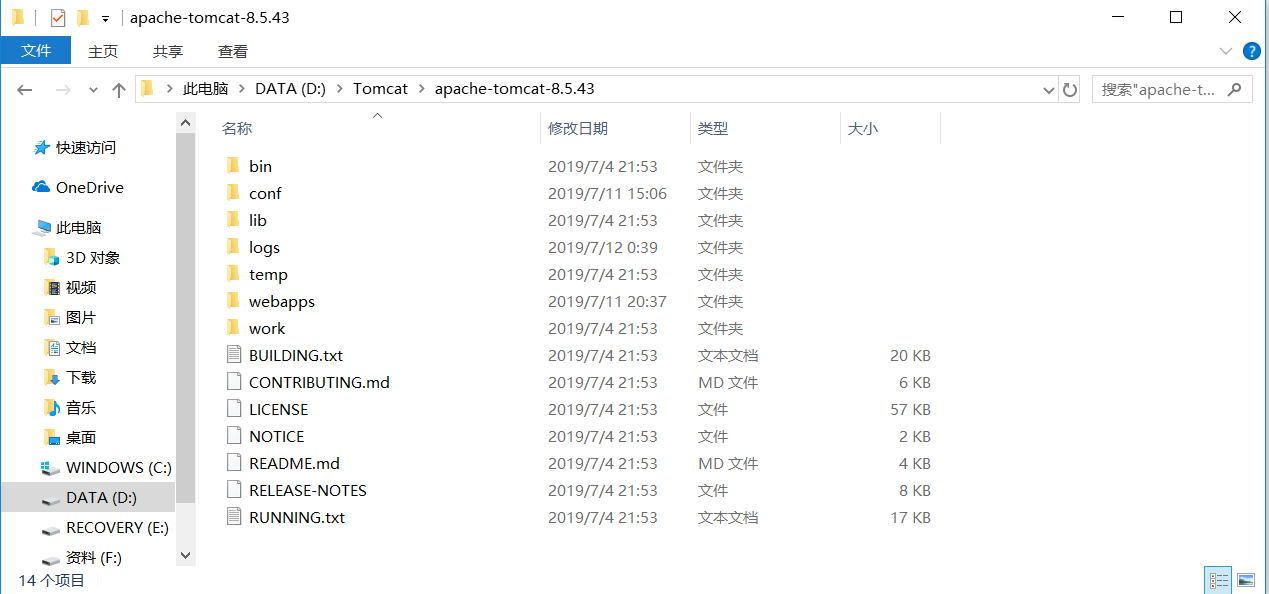Click the CONTRIBUTING.md file icon
The width and height of the screenshot is (1269, 594).
click(234, 382)
